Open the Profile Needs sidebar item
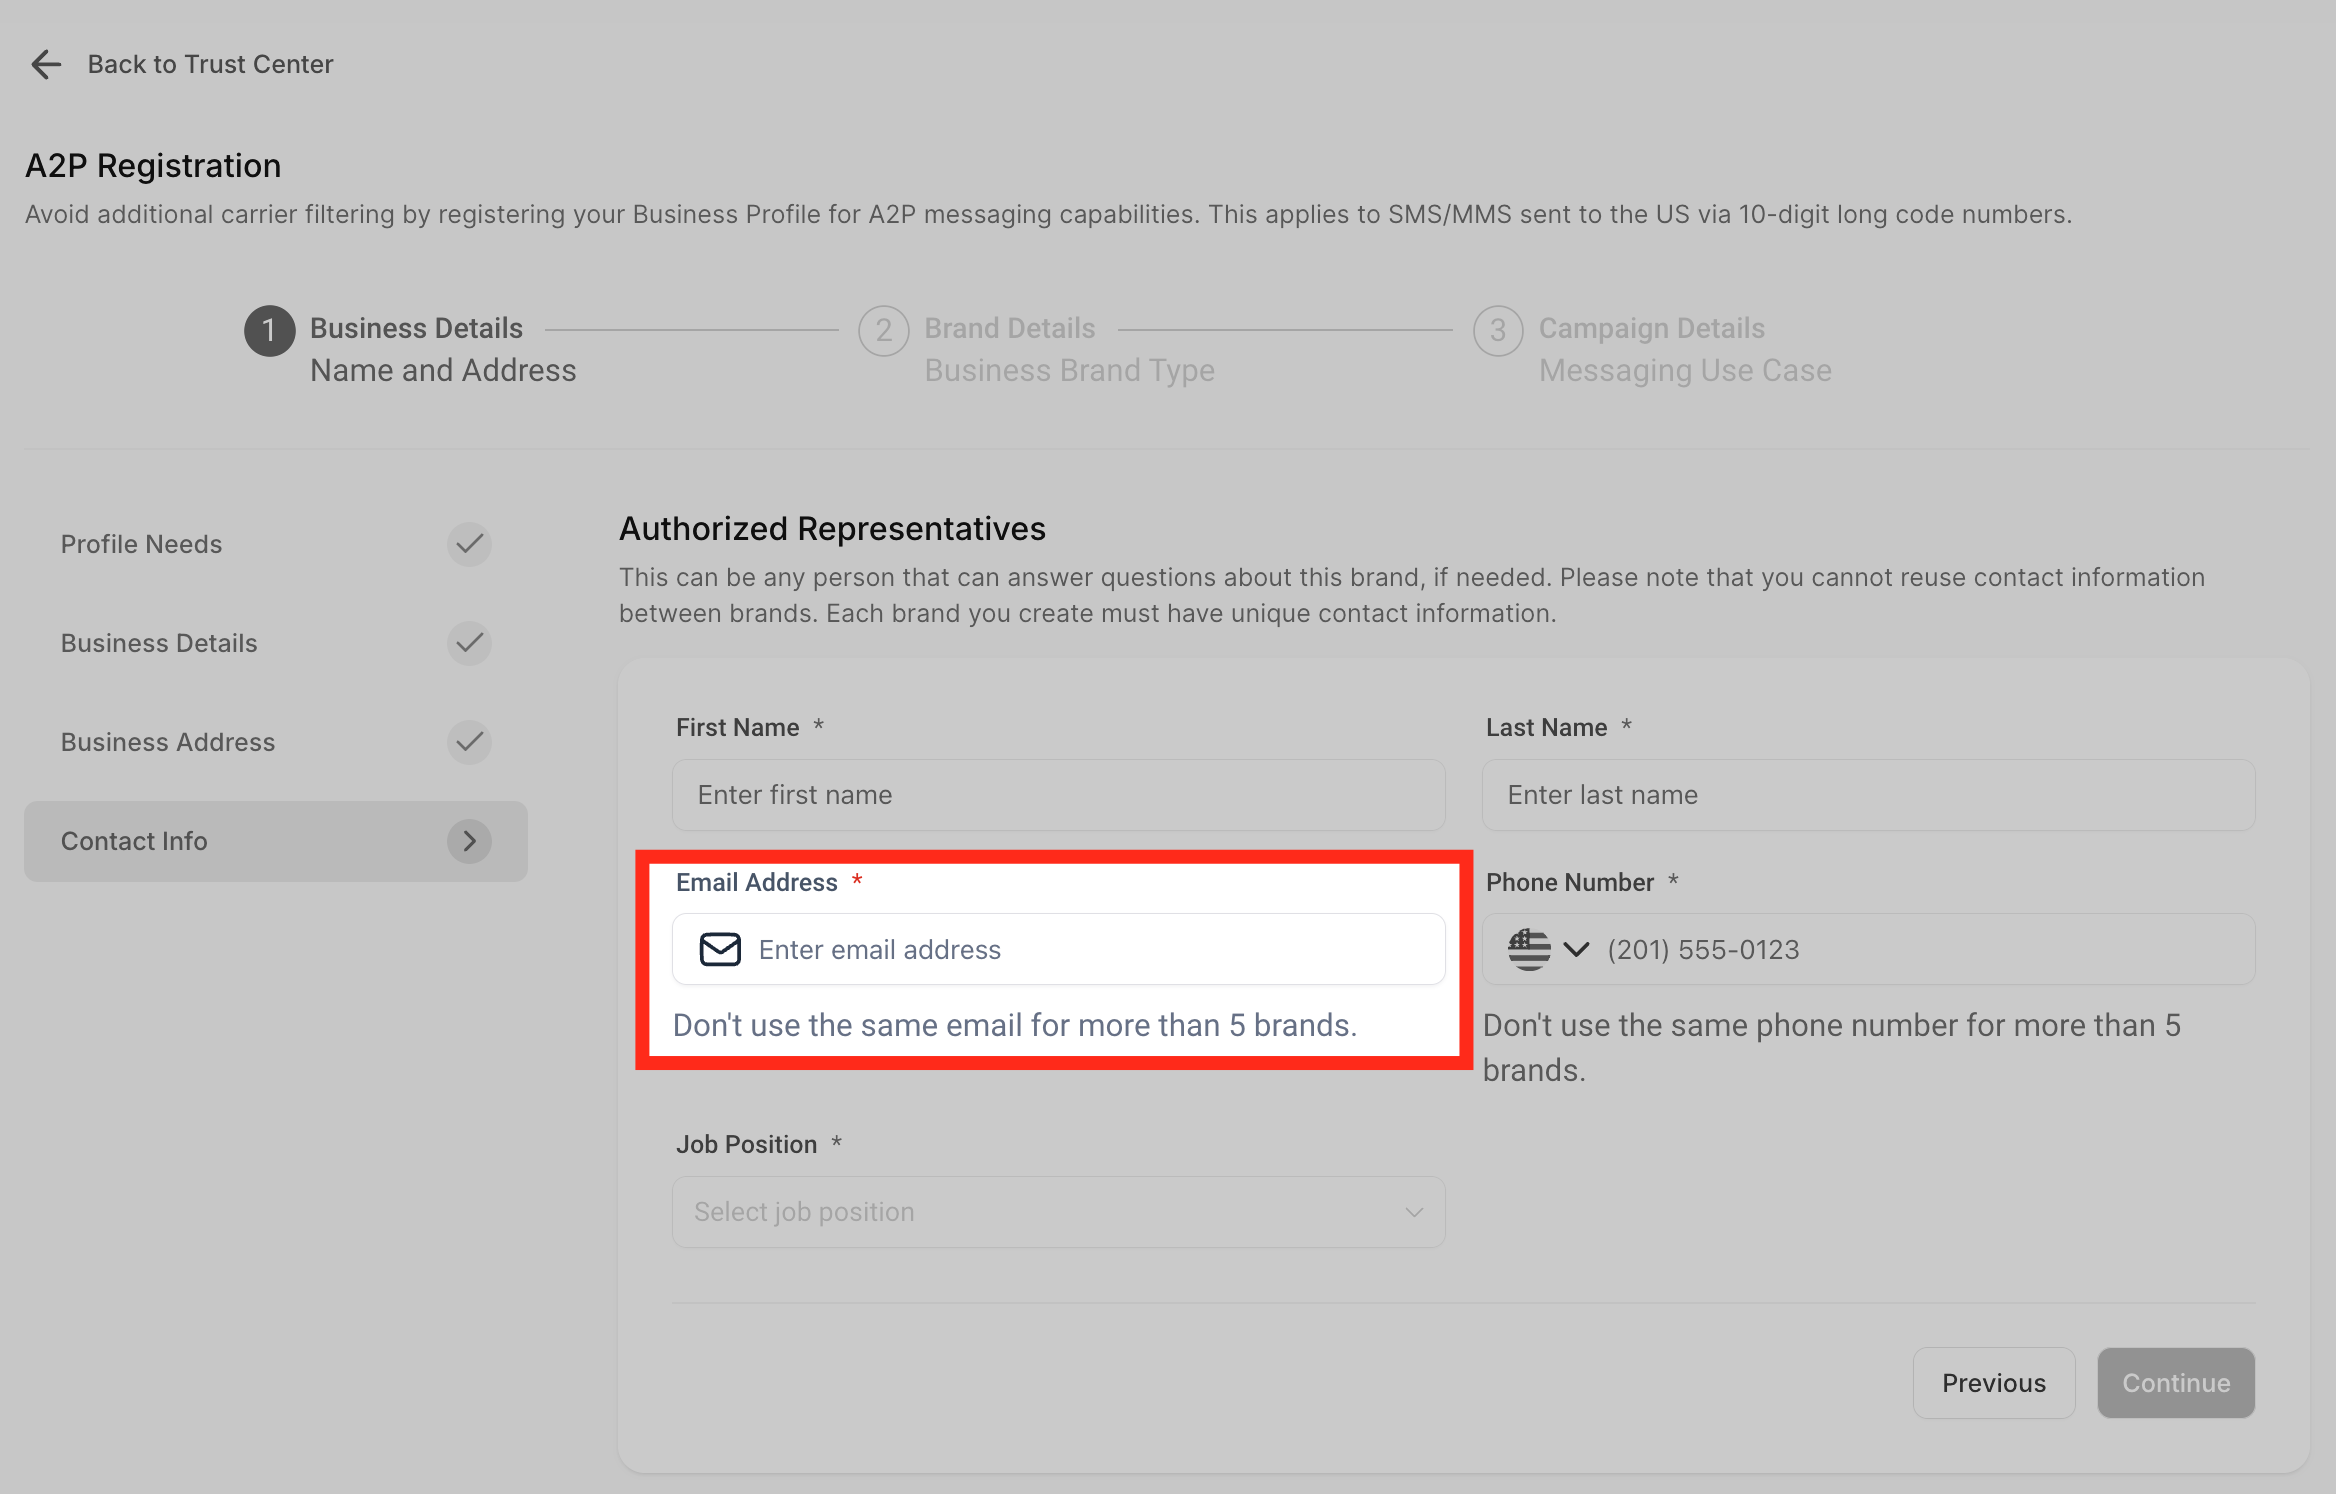 [x=142, y=544]
